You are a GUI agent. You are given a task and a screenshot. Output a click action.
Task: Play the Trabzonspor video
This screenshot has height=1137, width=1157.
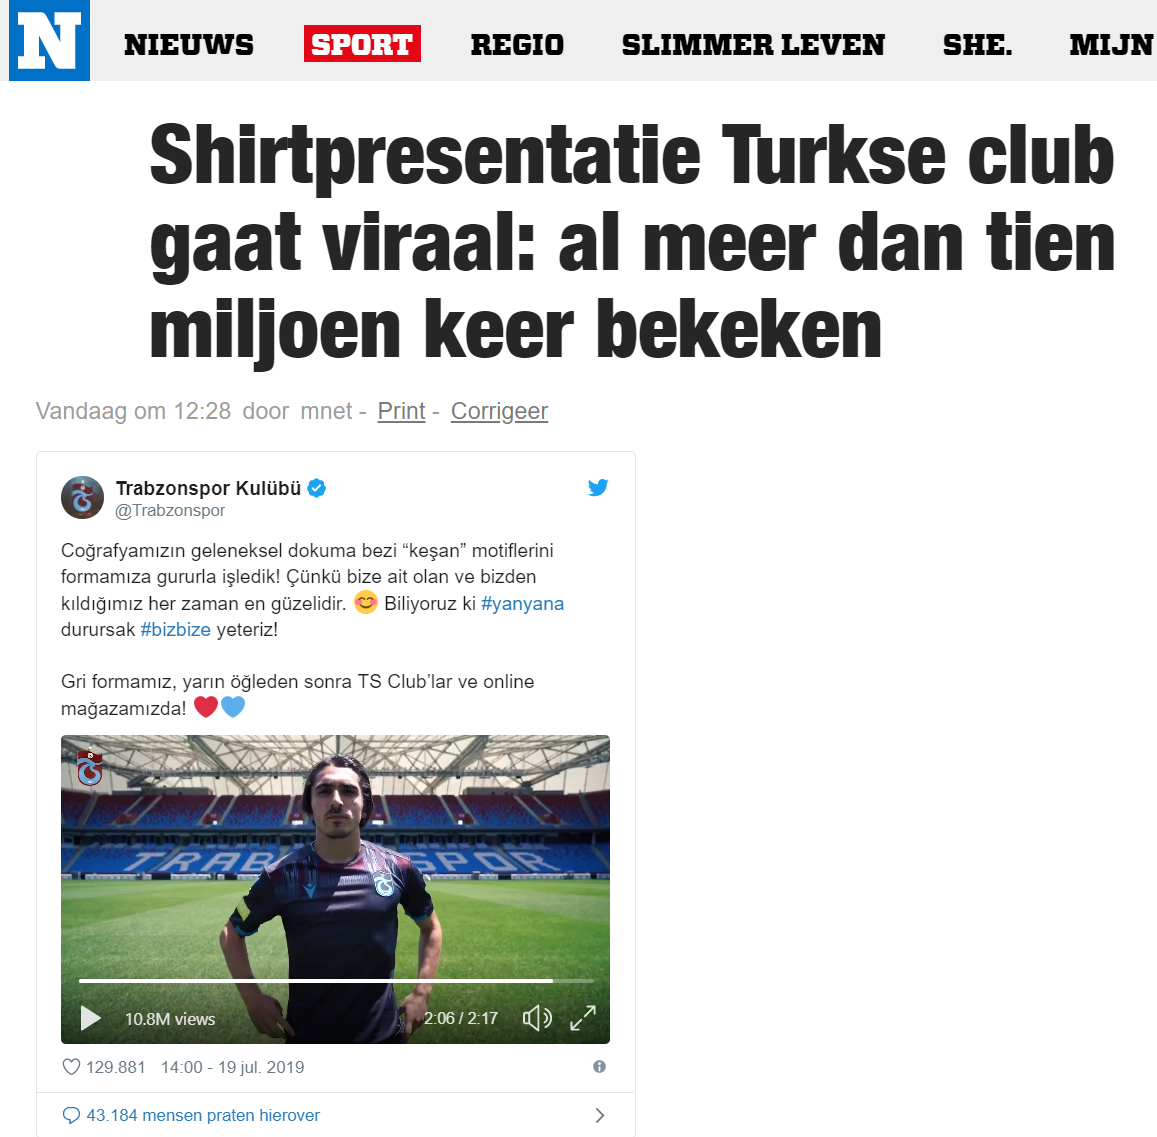[90, 1018]
